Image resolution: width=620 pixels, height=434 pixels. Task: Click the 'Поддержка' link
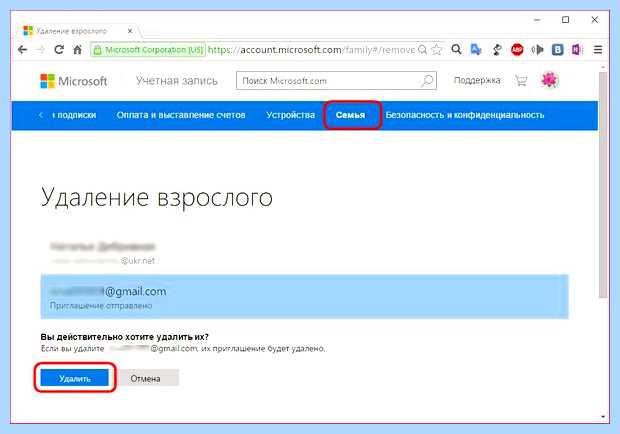(x=477, y=80)
